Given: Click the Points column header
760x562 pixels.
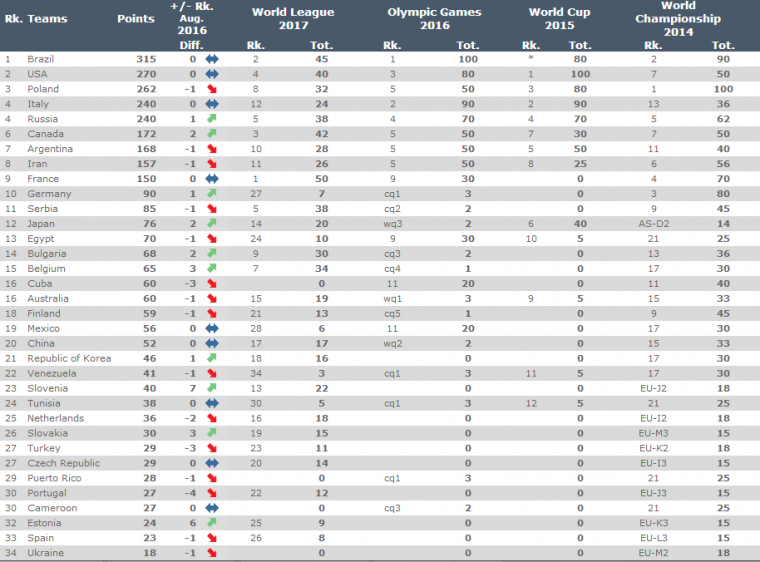Looking at the screenshot, I should pyautogui.click(x=136, y=19).
